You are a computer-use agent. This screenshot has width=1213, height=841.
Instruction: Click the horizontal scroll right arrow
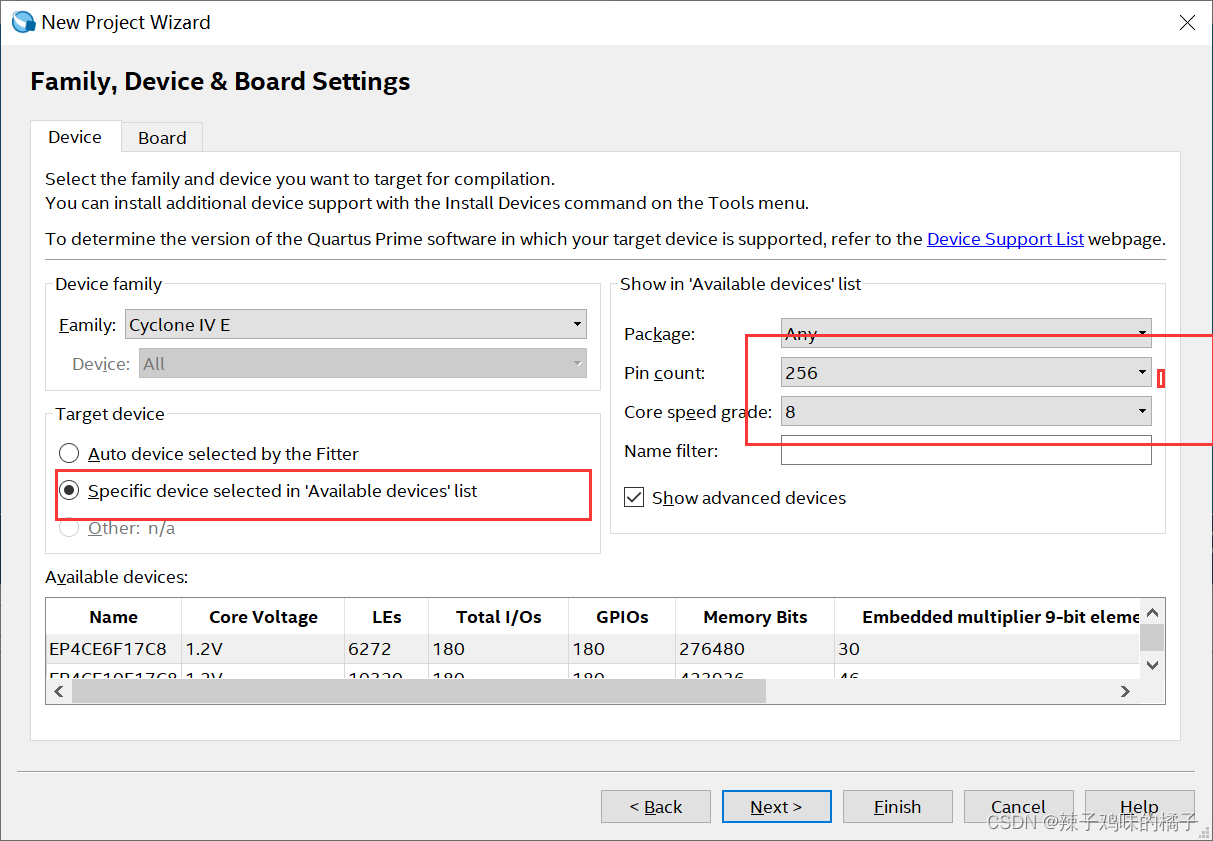[1125, 691]
